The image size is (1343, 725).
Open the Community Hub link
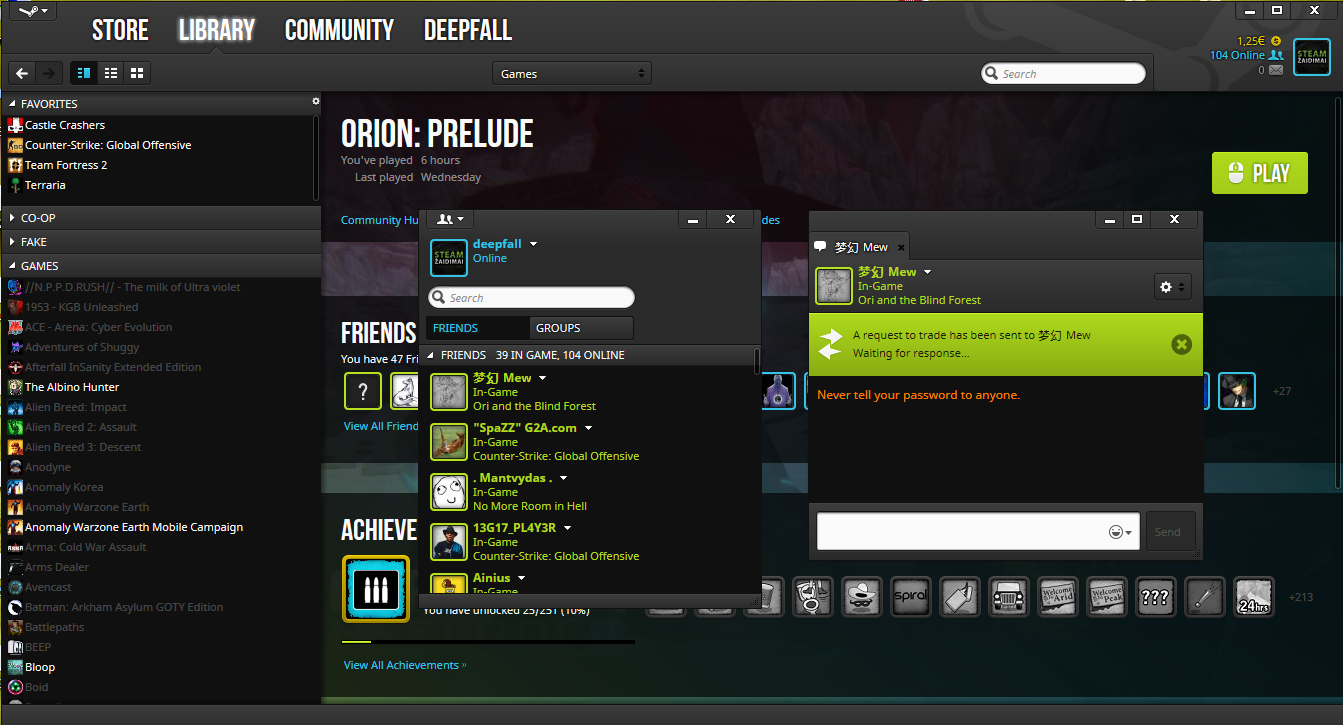point(380,220)
